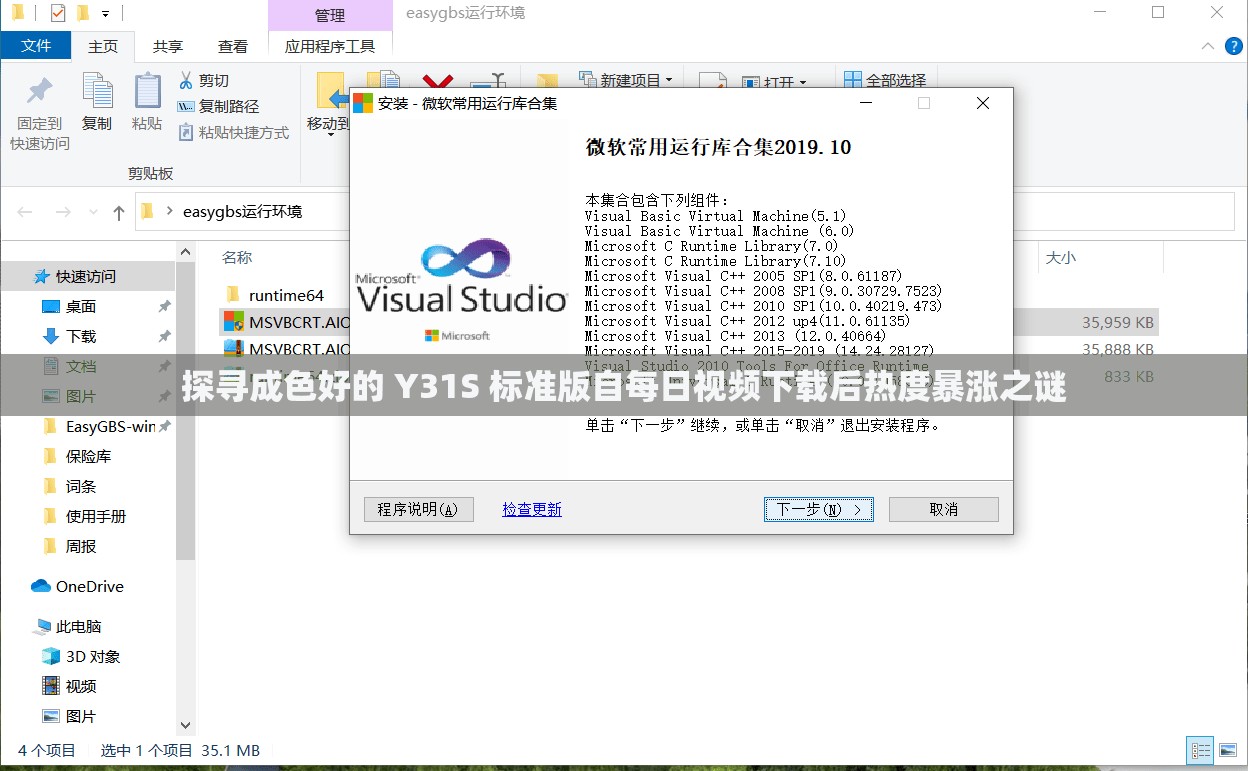Open Downloads (下载) in Quick access
The width and height of the screenshot is (1248, 771).
point(81,336)
